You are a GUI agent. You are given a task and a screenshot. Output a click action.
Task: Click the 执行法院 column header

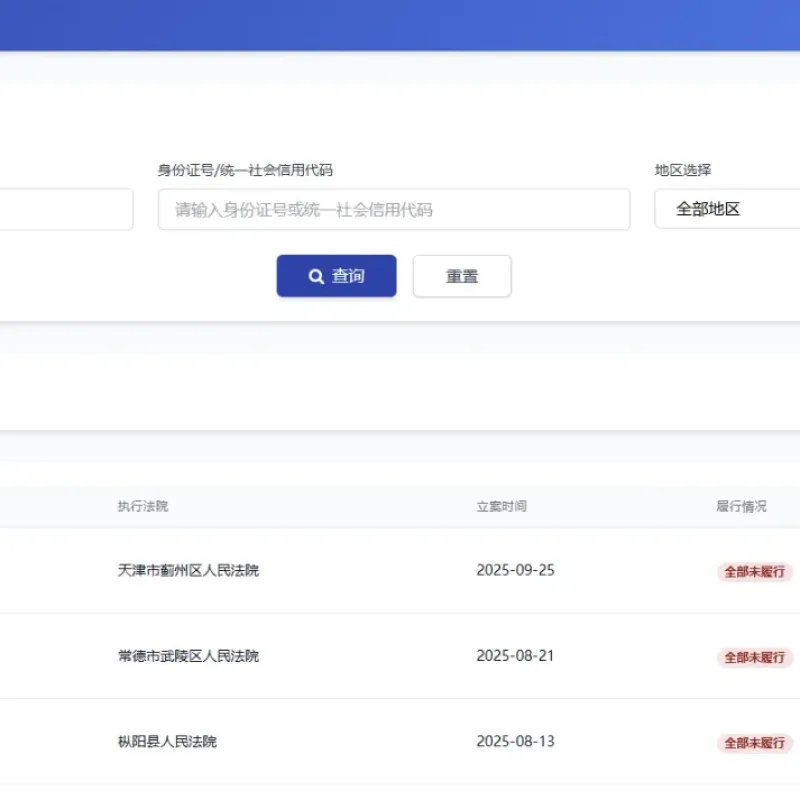(143, 506)
